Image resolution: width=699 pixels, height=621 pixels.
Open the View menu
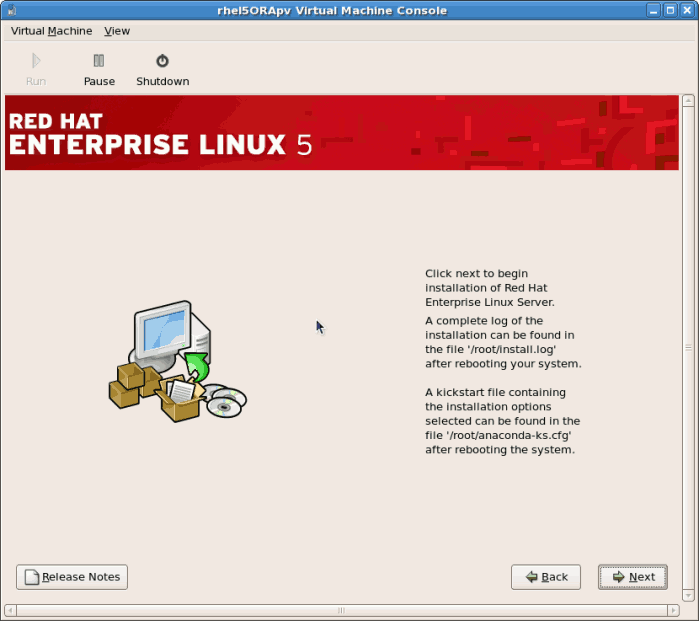point(117,31)
